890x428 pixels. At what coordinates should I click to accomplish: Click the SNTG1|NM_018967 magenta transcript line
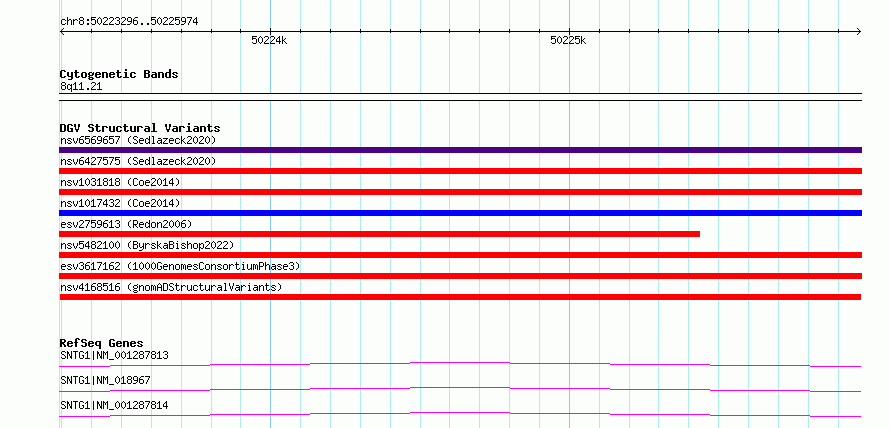coord(460,389)
